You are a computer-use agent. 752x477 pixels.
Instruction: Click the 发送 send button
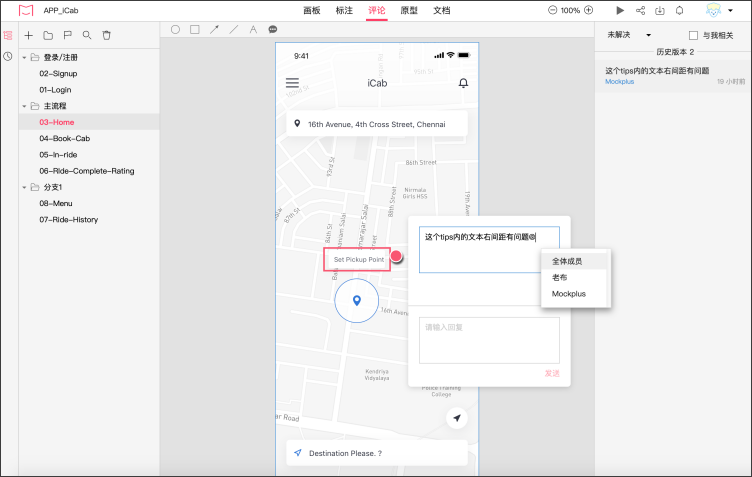(x=551, y=374)
